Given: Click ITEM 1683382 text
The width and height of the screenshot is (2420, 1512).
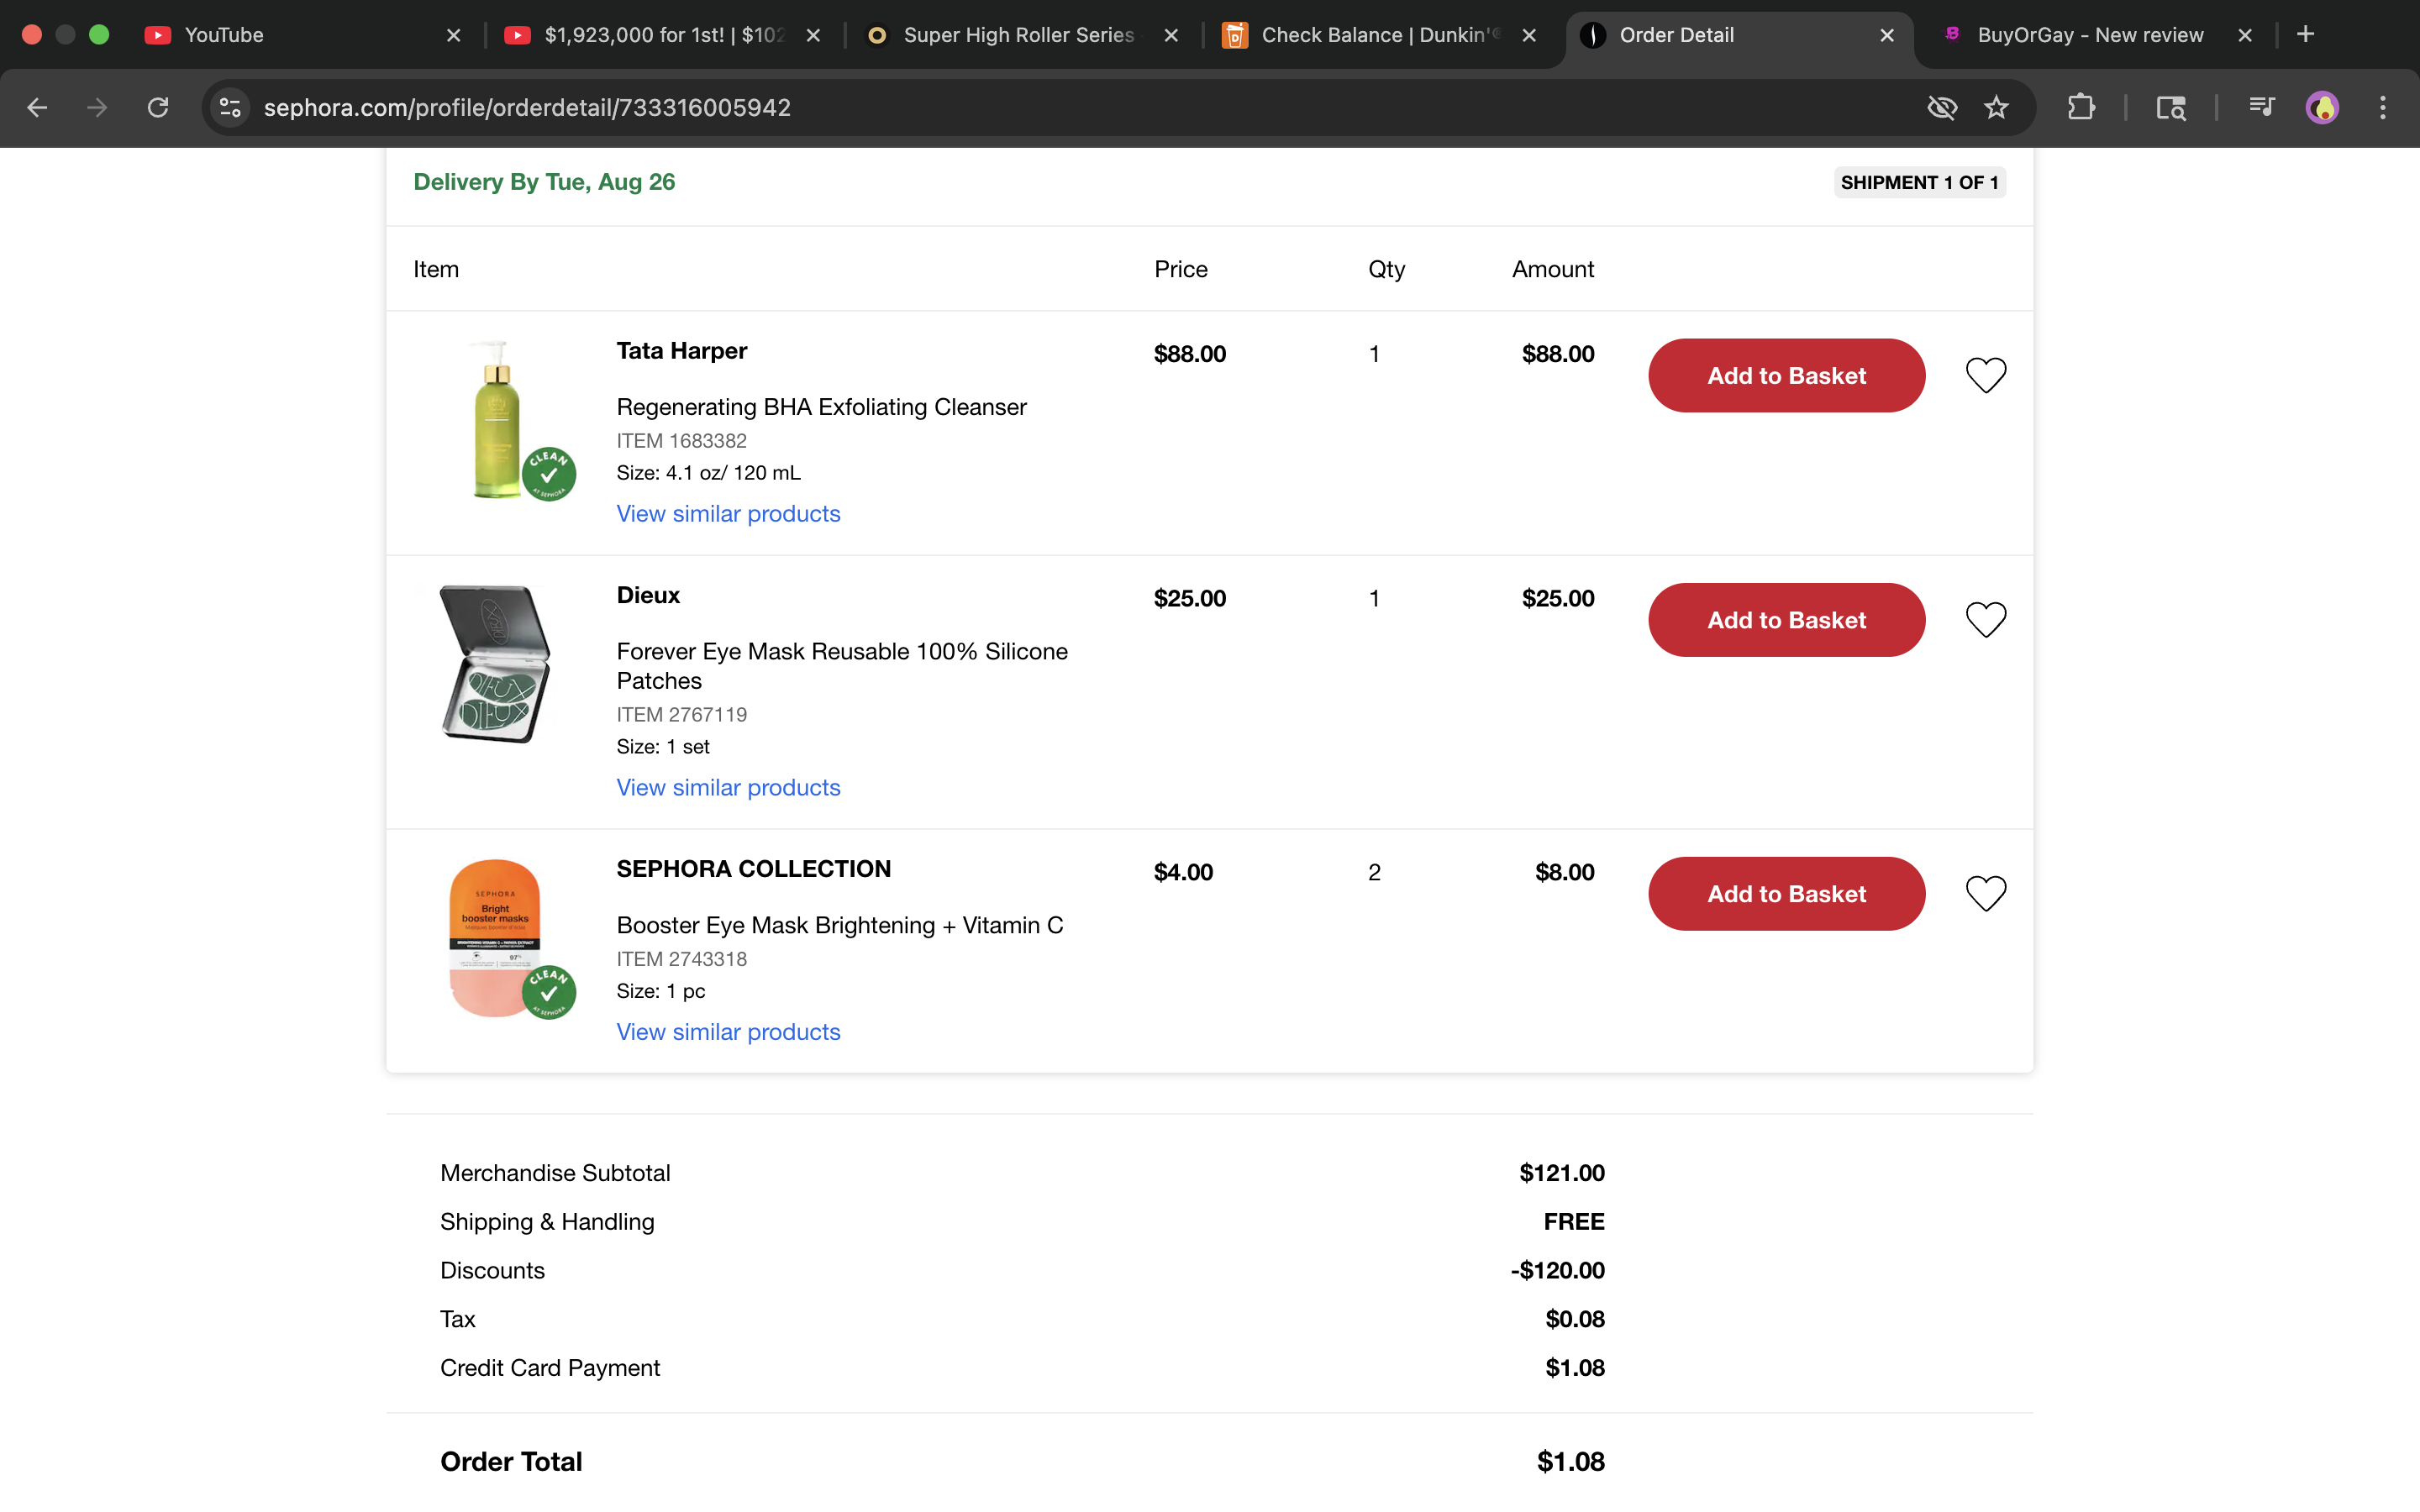Looking at the screenshot, I should [x=681, y=441].
